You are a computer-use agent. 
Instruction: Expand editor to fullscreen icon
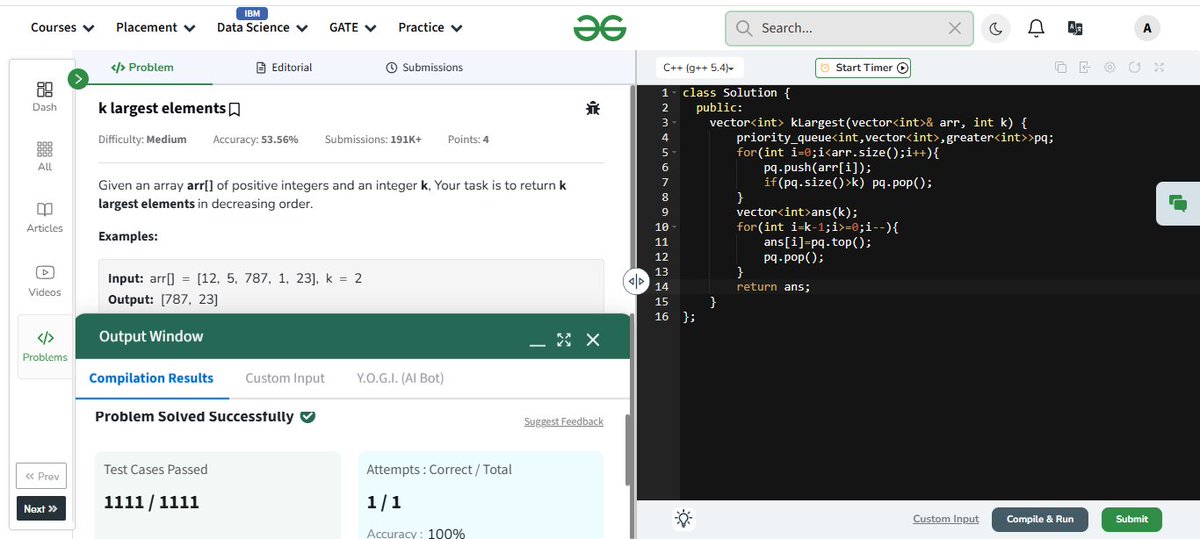click(x=1158, y=67)
